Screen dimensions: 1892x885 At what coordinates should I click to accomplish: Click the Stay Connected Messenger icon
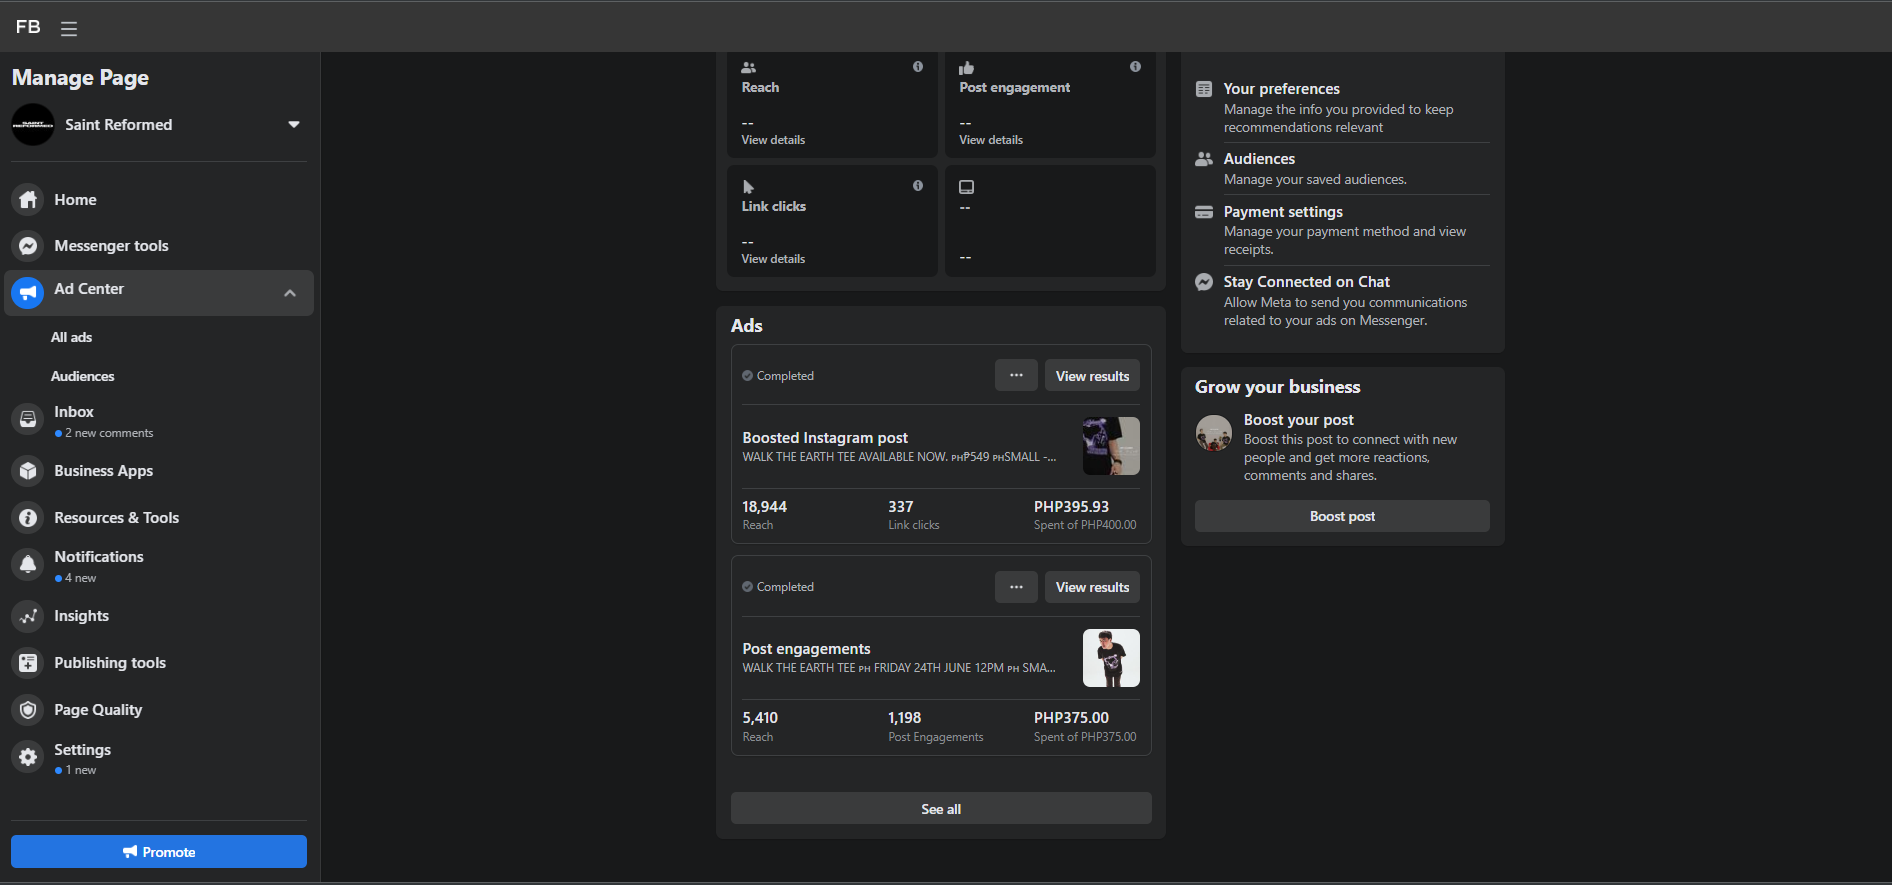point(1204,282)
